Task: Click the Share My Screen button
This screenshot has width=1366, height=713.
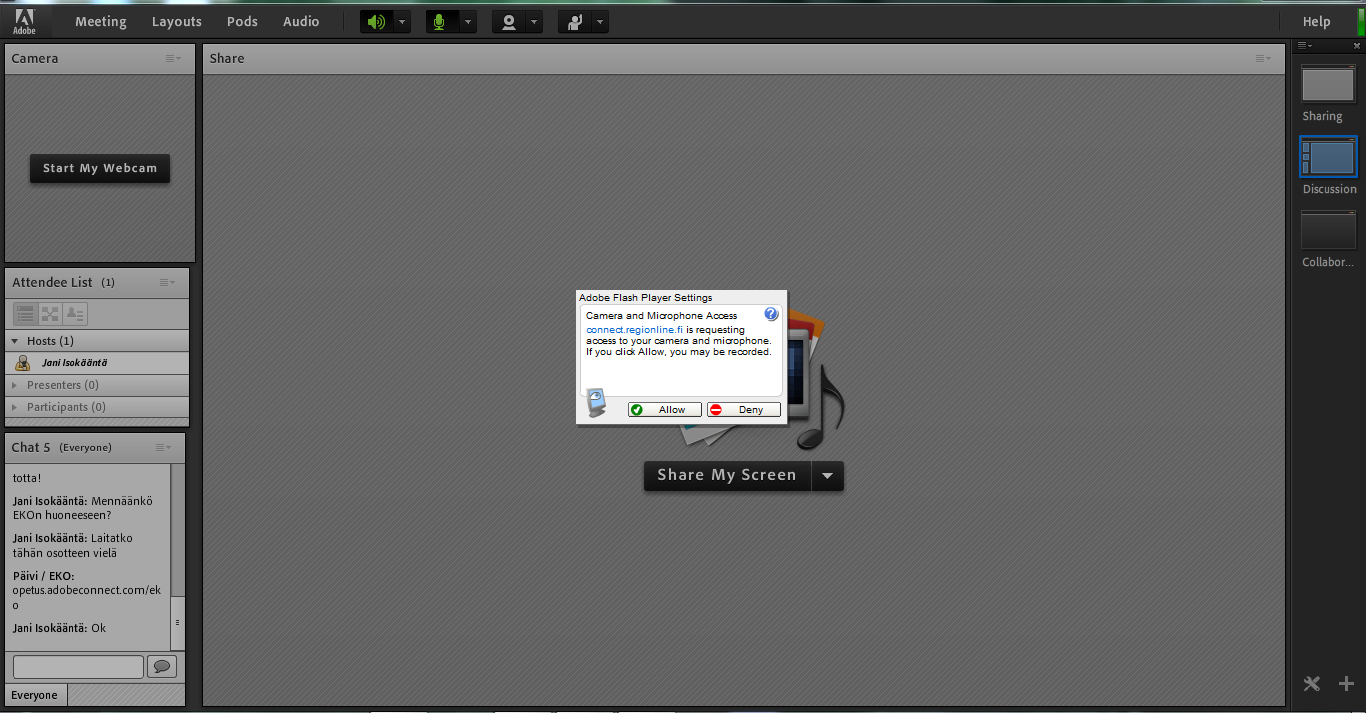Action: [x=727, y=476]
